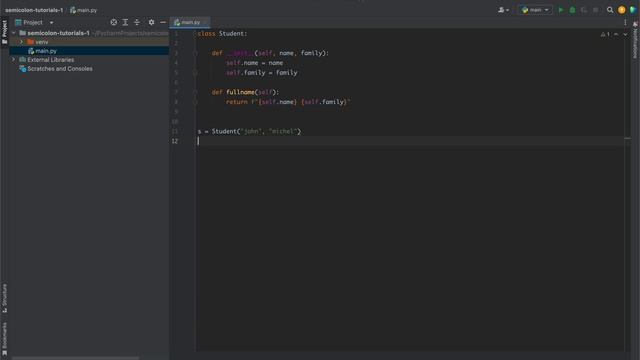The image size is (640, 360).
Task: Fold the fullname method at line 7
Action: tap(195, 92)
